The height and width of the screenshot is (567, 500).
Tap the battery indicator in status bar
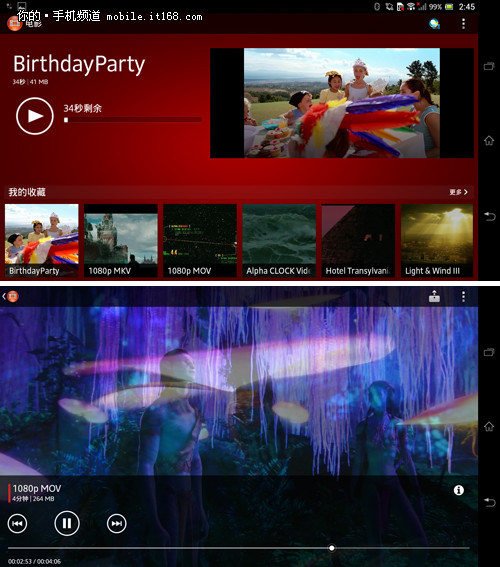click(x=449, y=7)
